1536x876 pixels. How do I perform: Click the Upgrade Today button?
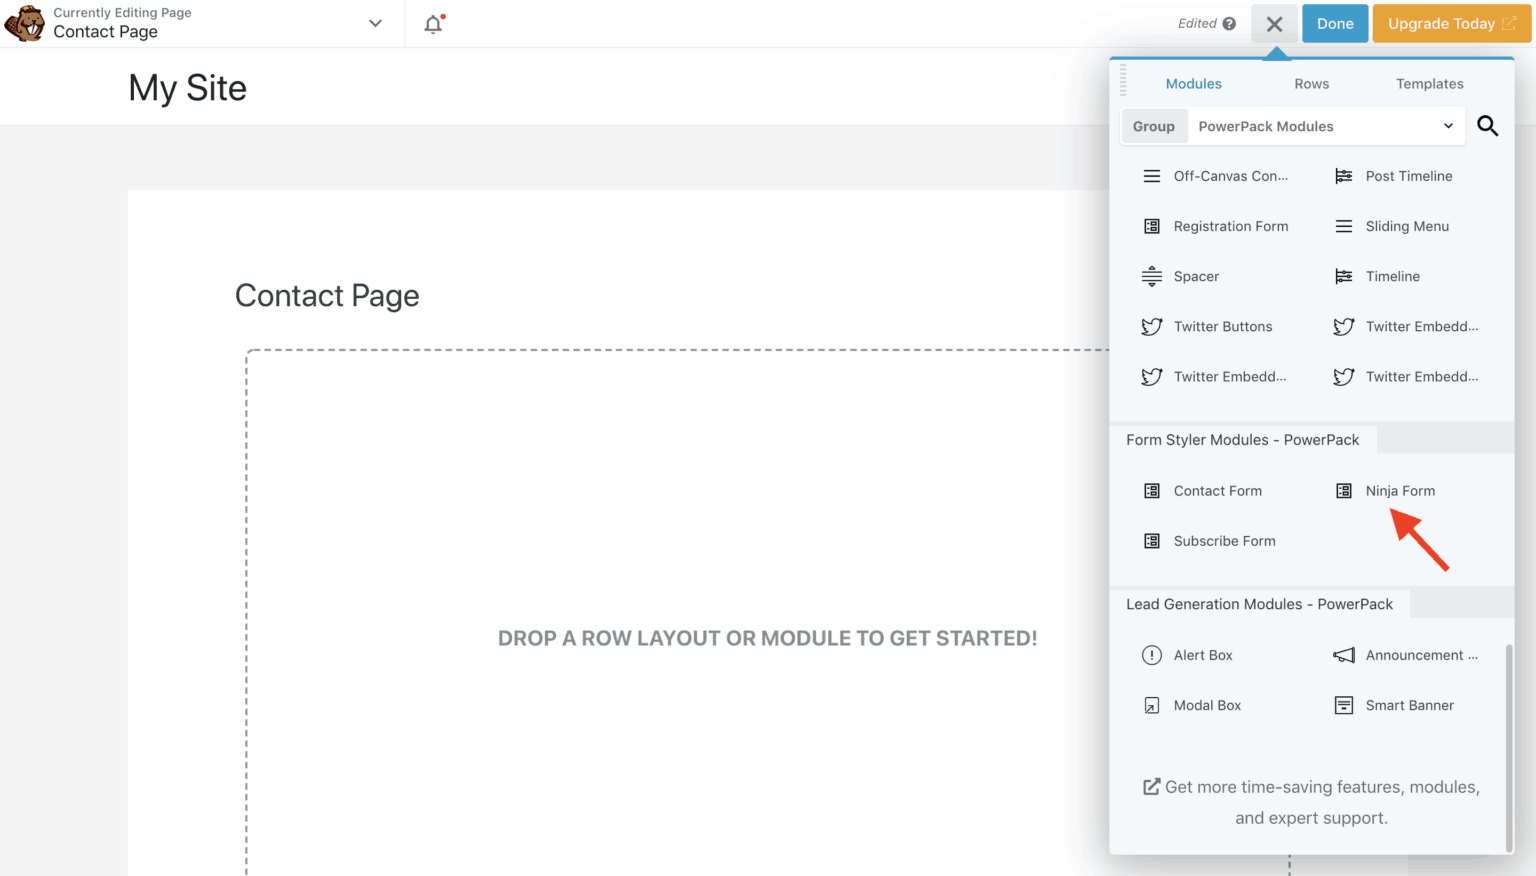tap(1450, 23)
